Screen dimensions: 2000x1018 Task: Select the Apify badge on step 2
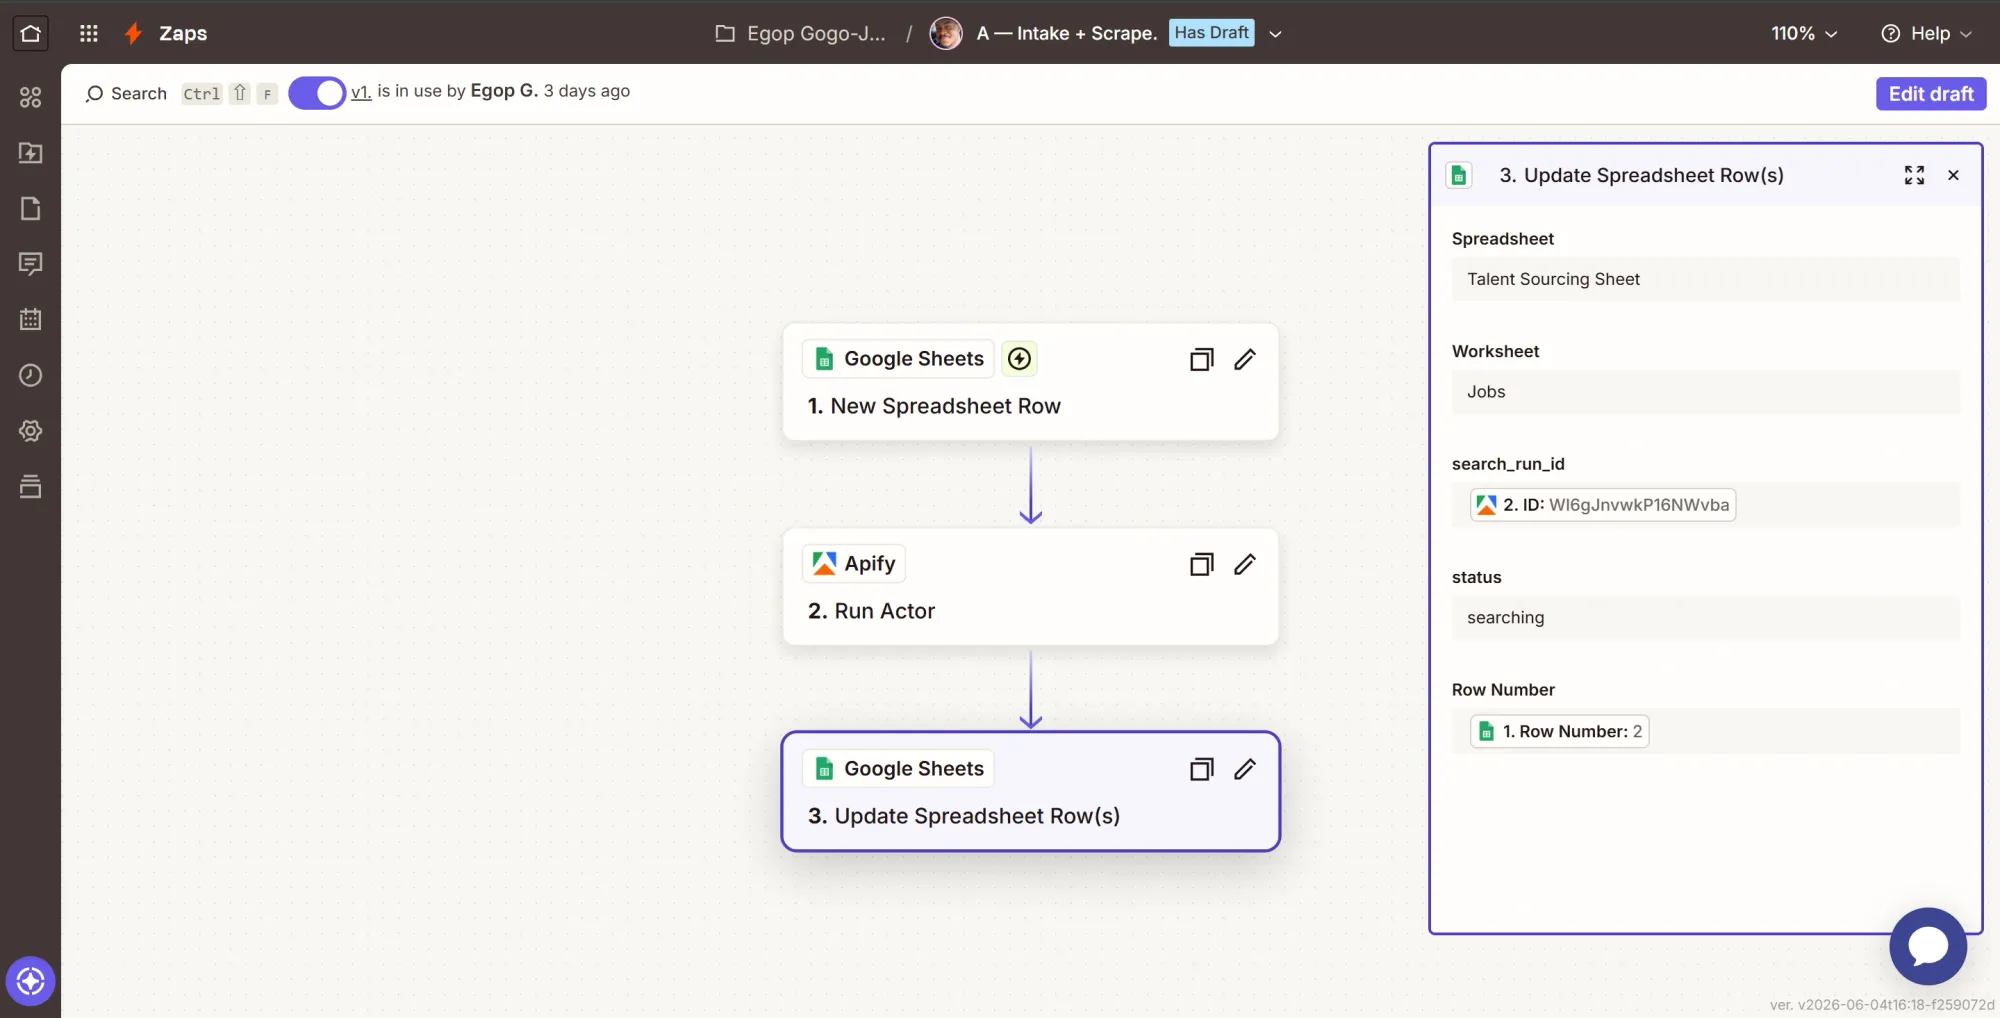tap(854, 564)
